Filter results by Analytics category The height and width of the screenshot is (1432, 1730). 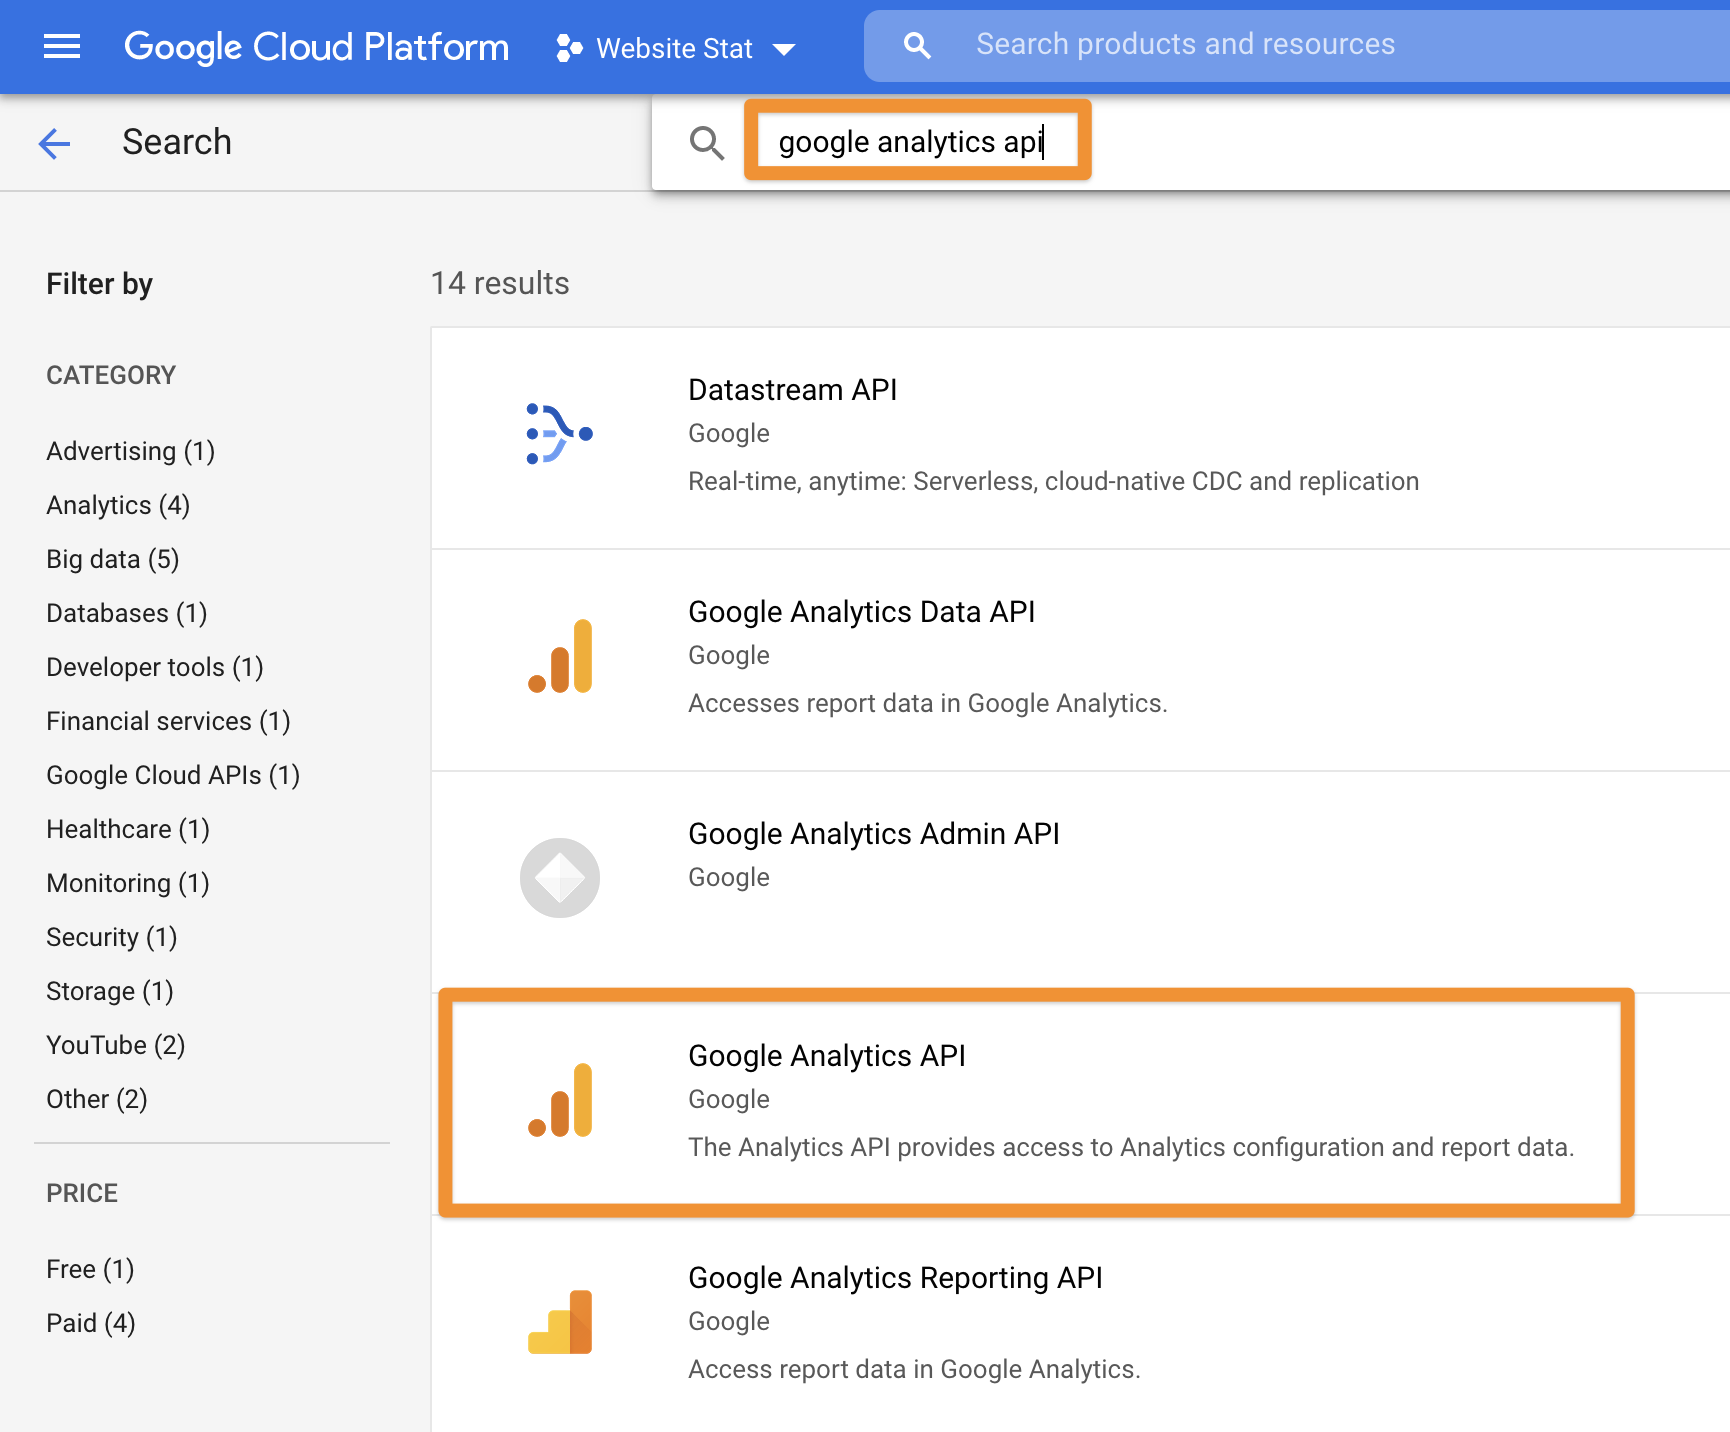pos(117,505)
